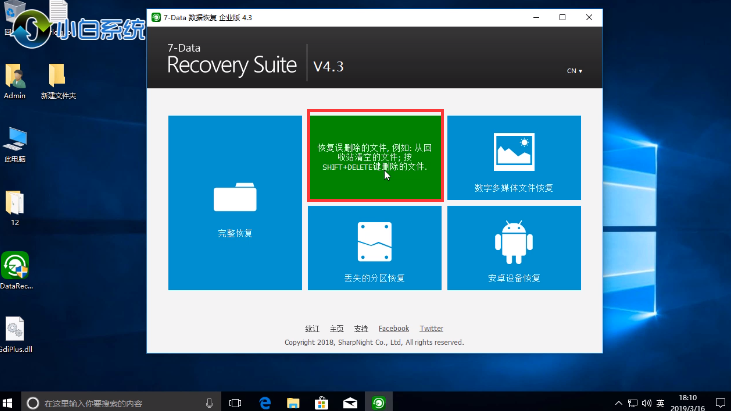The height and width of the screenshot is (411, 731).
Task: Click the Facebook link
Action: pos(393,328)
